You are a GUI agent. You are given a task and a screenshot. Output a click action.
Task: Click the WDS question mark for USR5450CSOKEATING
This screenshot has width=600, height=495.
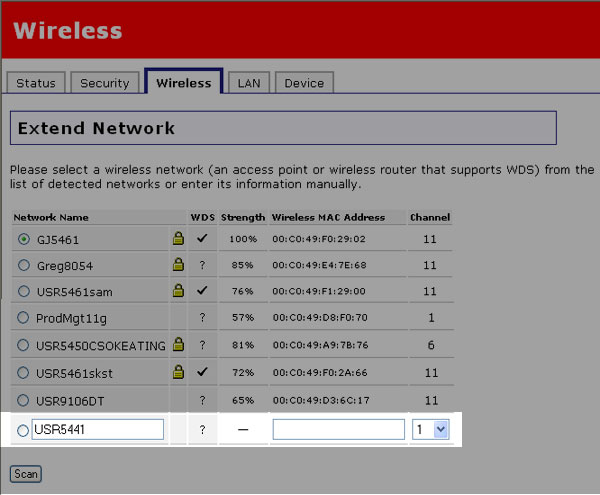point(202,345)
